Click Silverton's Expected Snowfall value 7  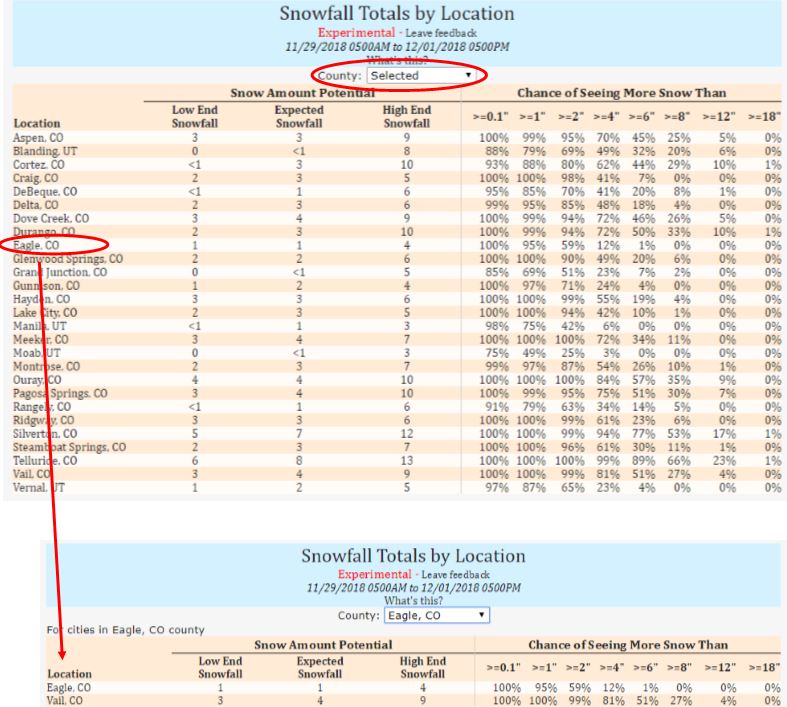(x=299, y=434)
